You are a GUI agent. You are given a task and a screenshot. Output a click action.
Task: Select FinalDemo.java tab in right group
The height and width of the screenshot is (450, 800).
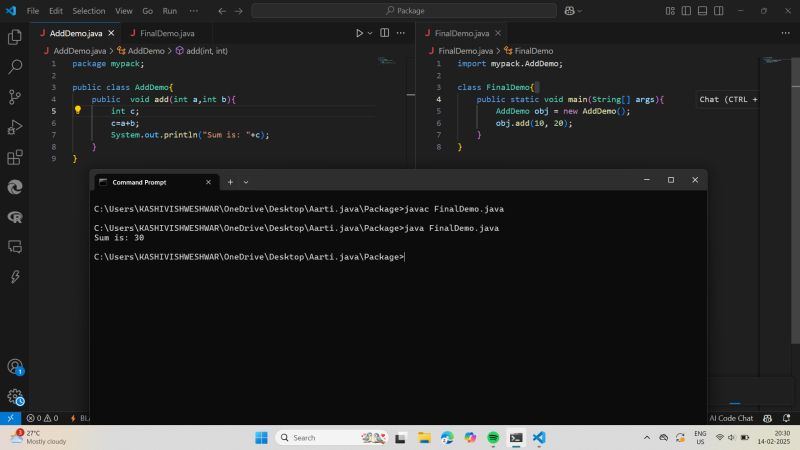[x=462, y=33]
